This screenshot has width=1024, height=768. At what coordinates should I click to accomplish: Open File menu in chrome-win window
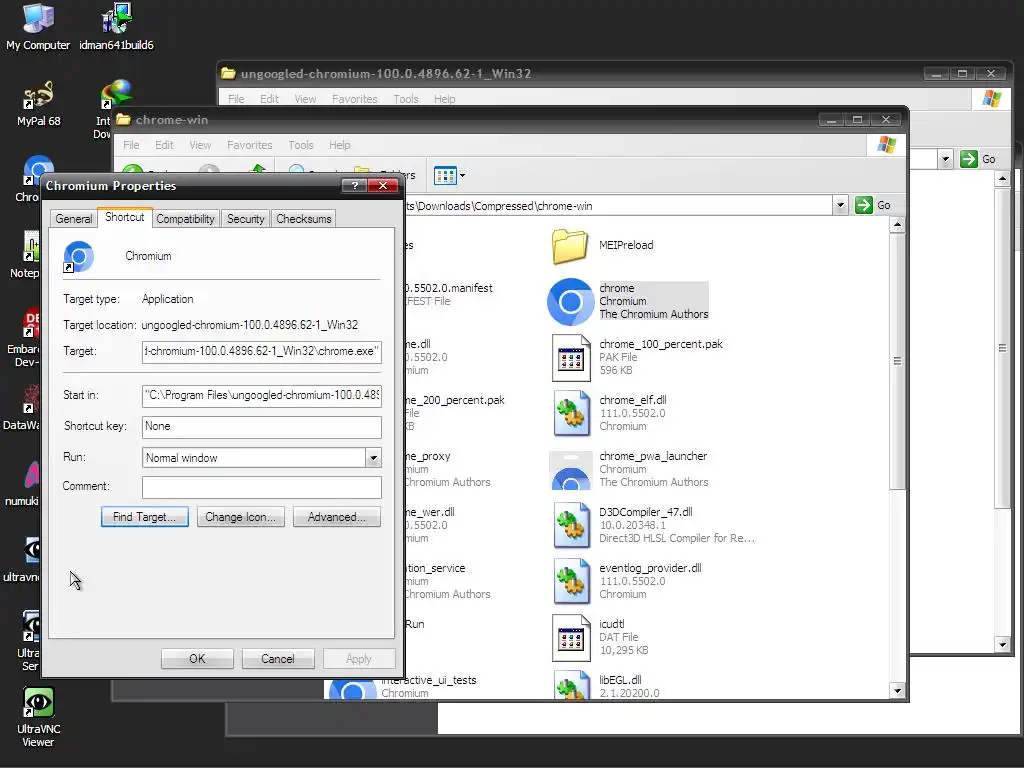coord(131,145)
